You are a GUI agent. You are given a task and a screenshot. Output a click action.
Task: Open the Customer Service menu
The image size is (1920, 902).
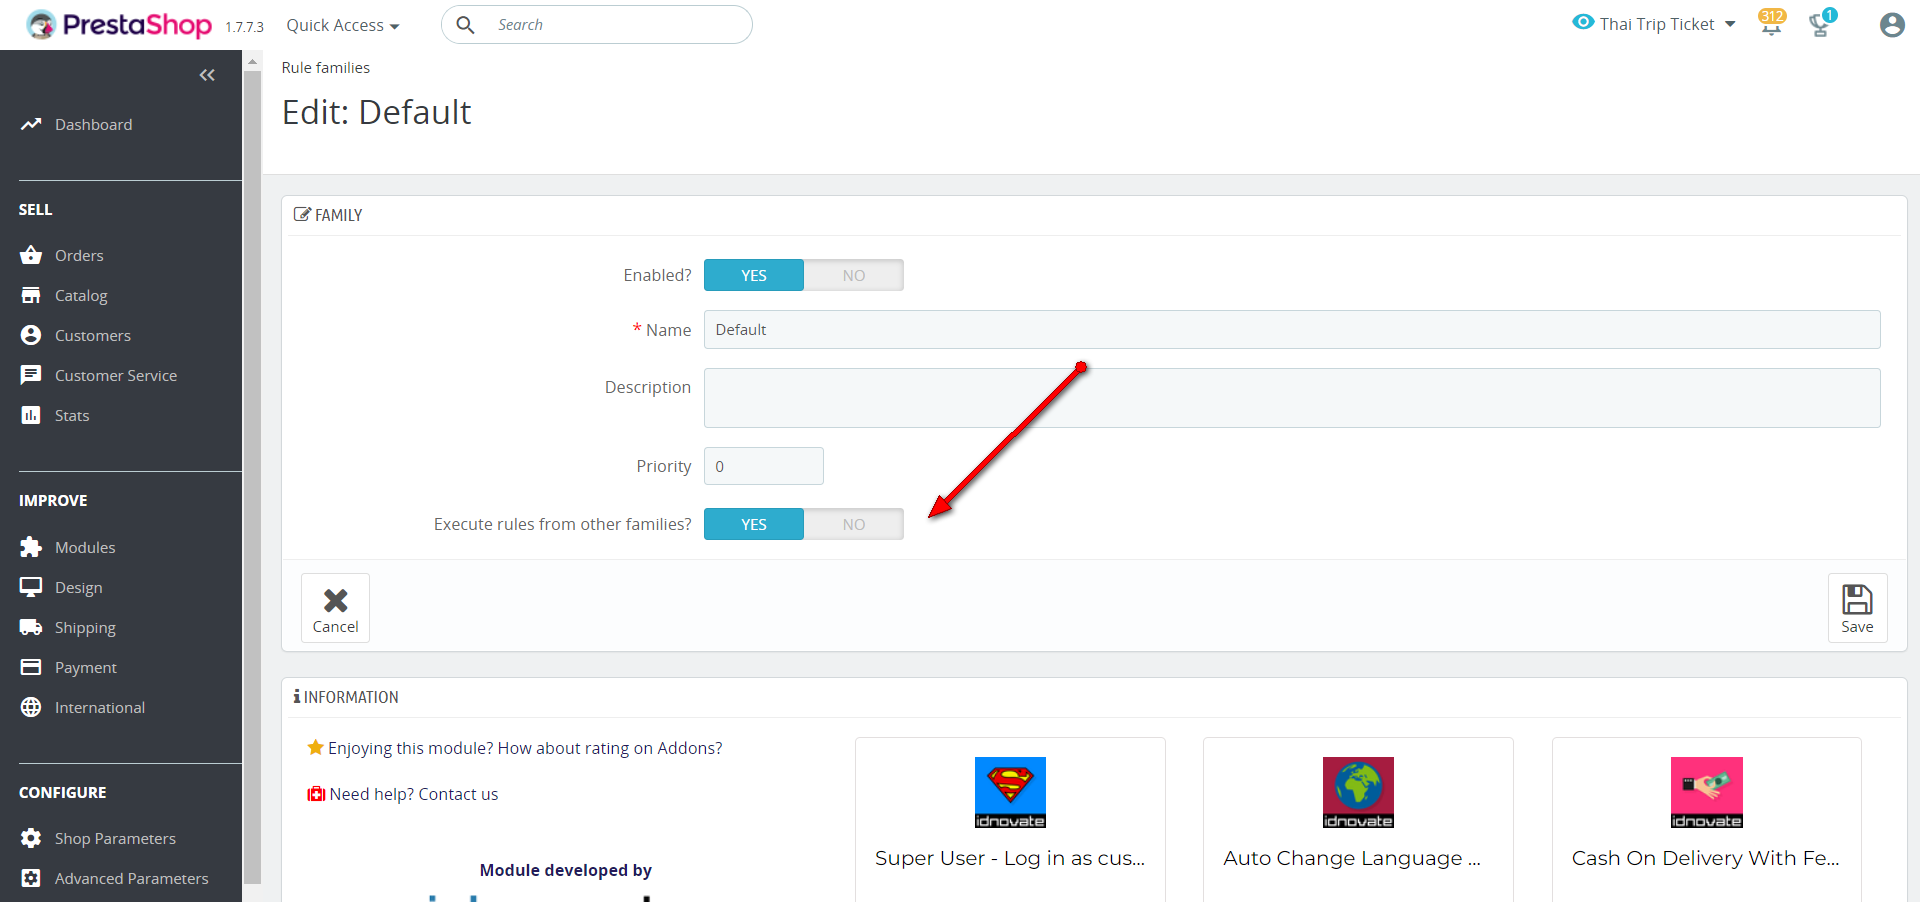click(x=116, y=375)
